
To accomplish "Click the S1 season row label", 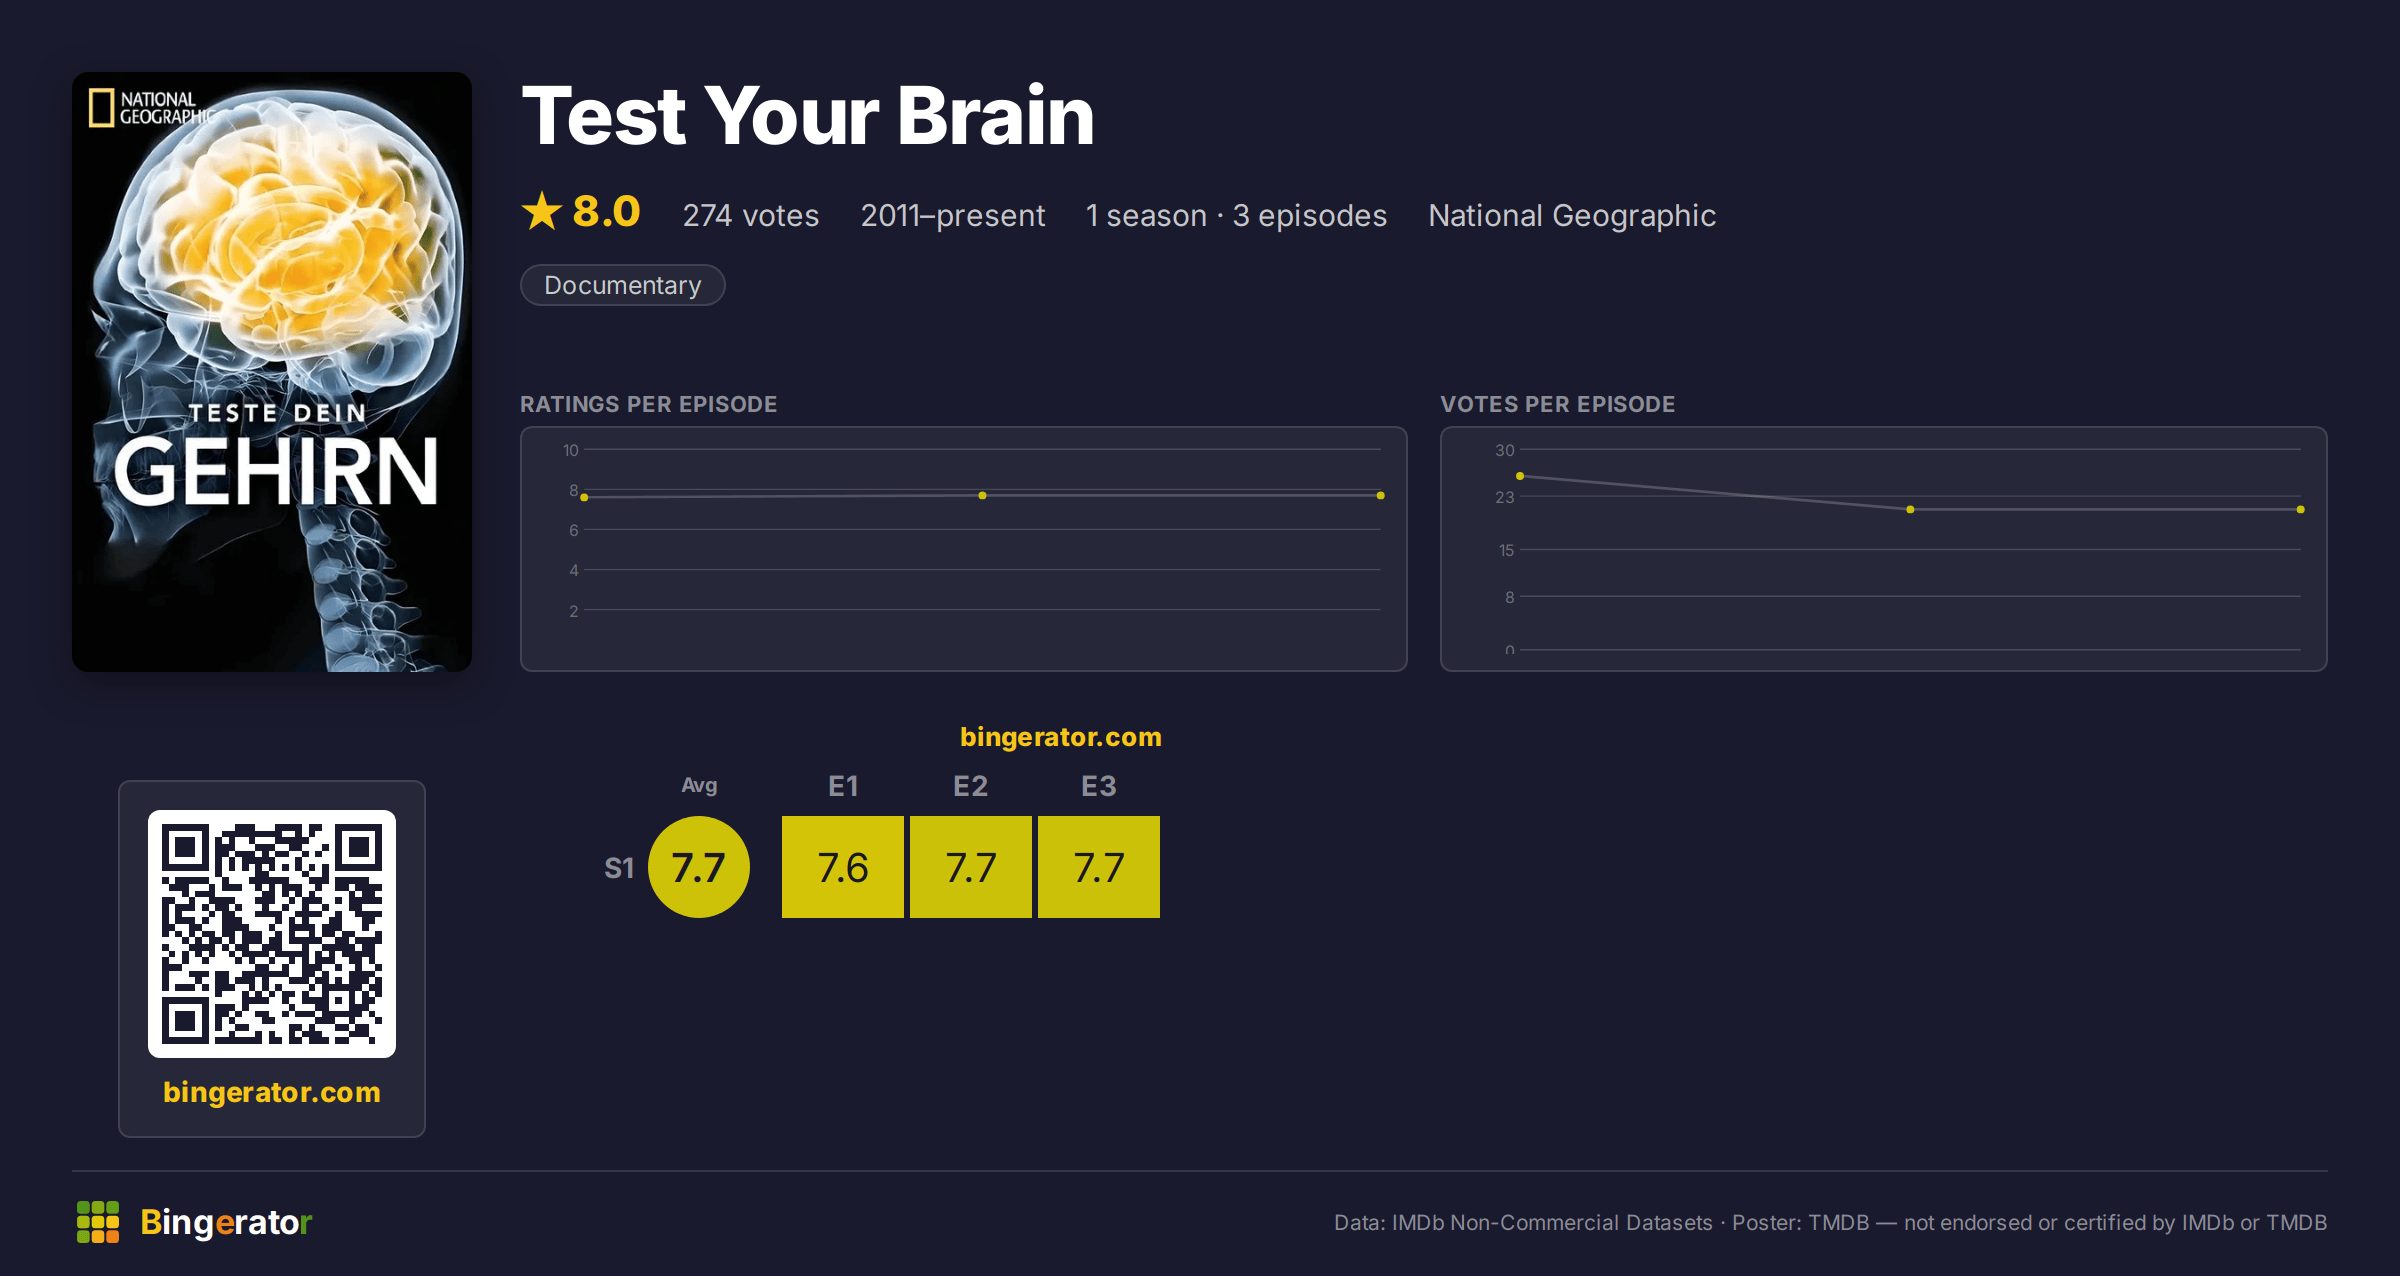I will [619, 868].
